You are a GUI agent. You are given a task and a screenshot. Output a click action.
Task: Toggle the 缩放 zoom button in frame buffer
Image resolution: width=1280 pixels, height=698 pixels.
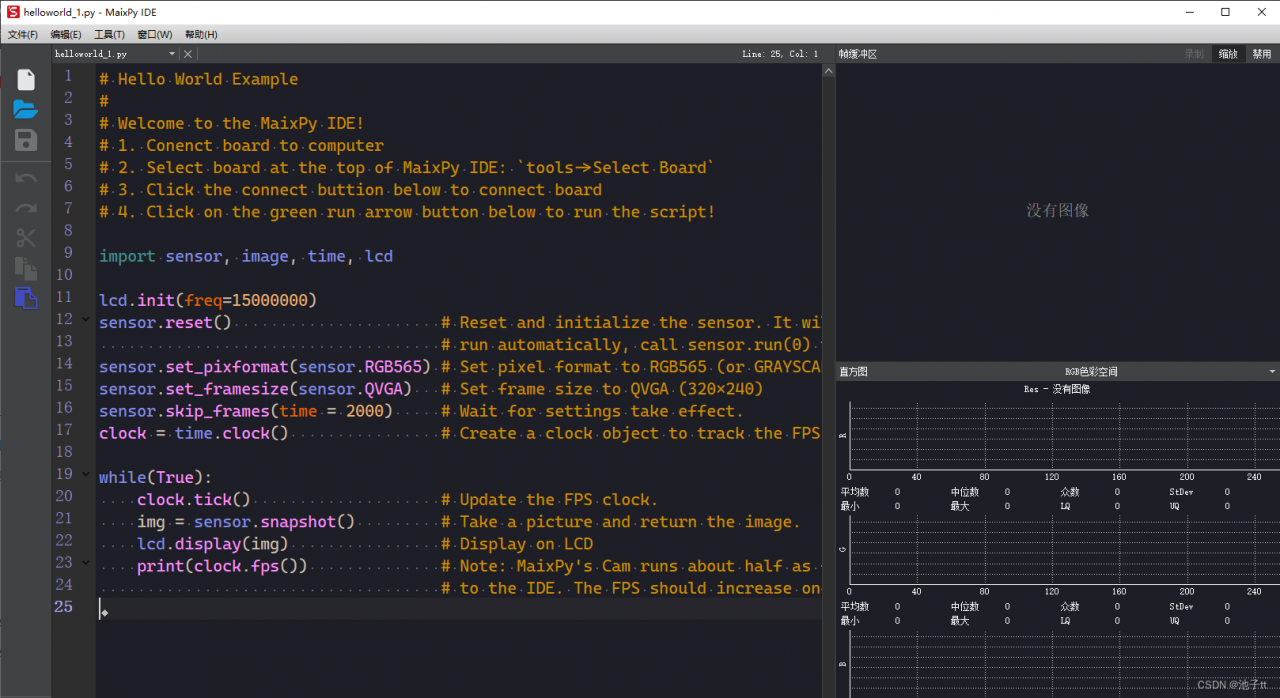pos(1228,54)
